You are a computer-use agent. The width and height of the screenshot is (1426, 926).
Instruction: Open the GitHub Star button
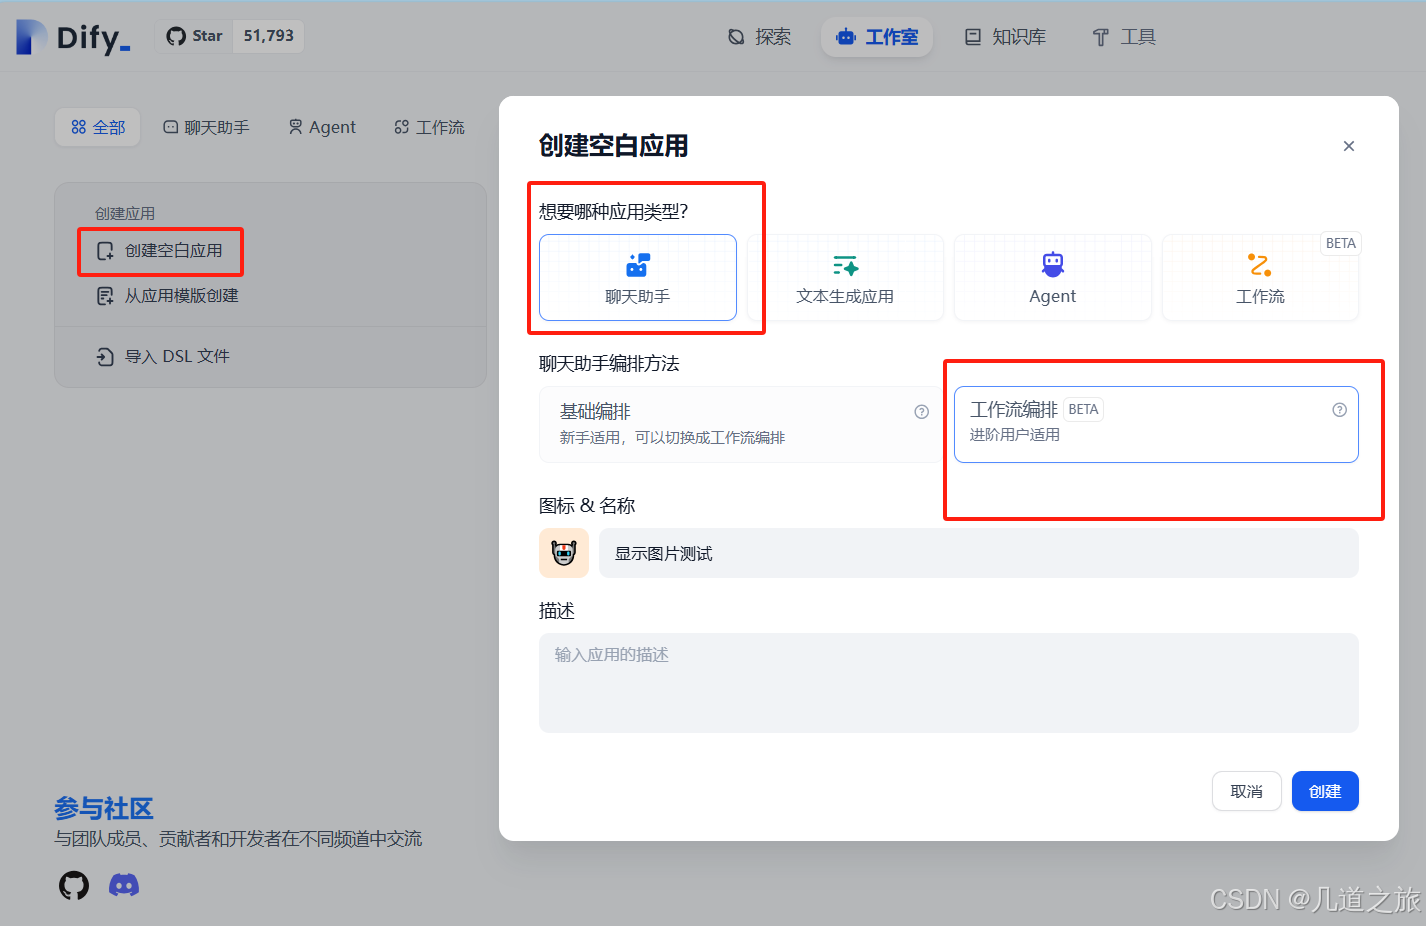pyautogui.click(x=195, y=36)
